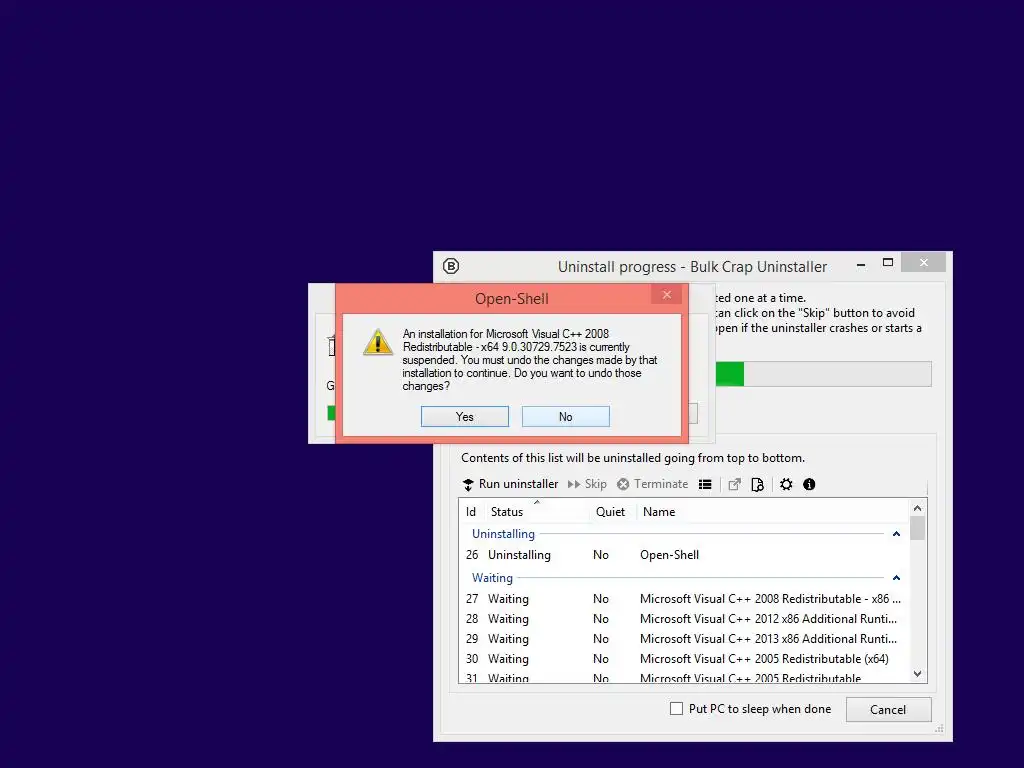1024x768 pixels.
Task: Sort list by Quiet column
Action: 611,512
